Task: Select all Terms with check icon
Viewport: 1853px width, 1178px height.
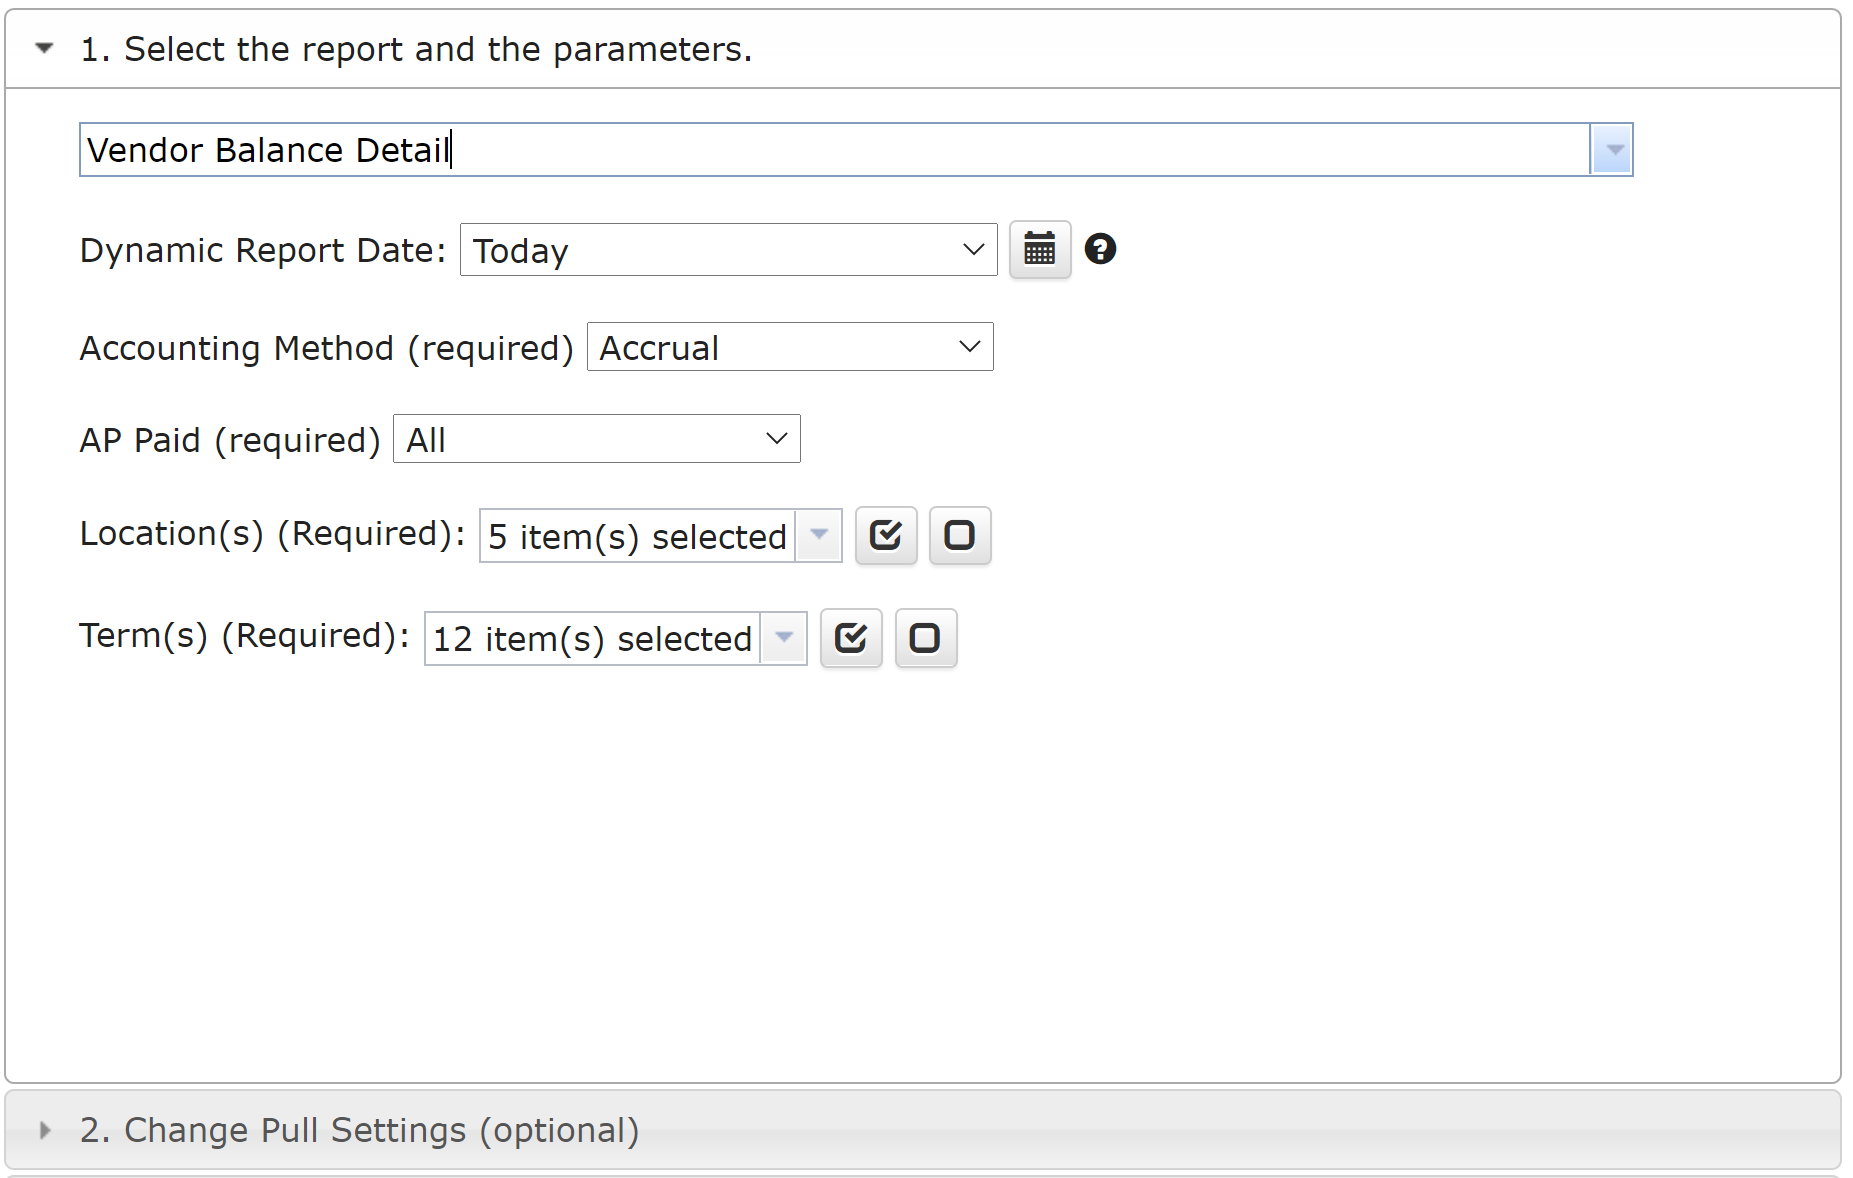Action: tap(851, 638)
